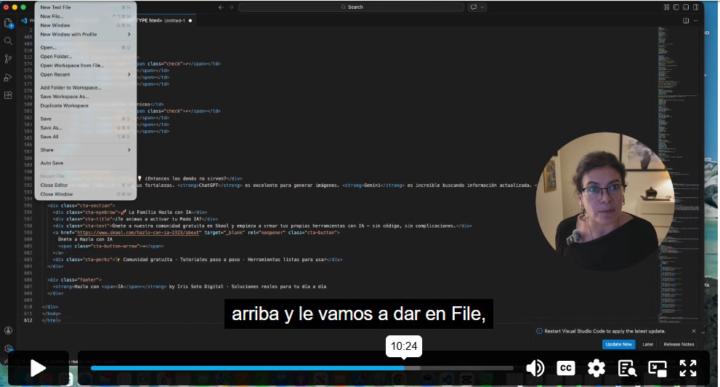Expand New Window with Profile submenu
The image size is (720, 387).
tap(85, 34)
